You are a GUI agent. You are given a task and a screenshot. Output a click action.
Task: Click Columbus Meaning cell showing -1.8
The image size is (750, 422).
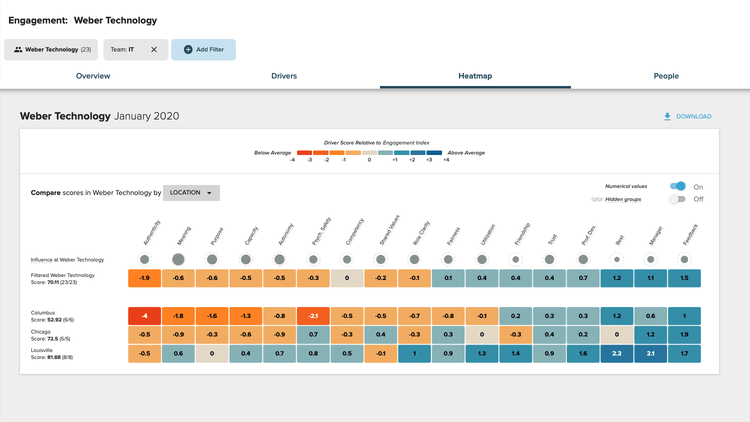point(178,316)
